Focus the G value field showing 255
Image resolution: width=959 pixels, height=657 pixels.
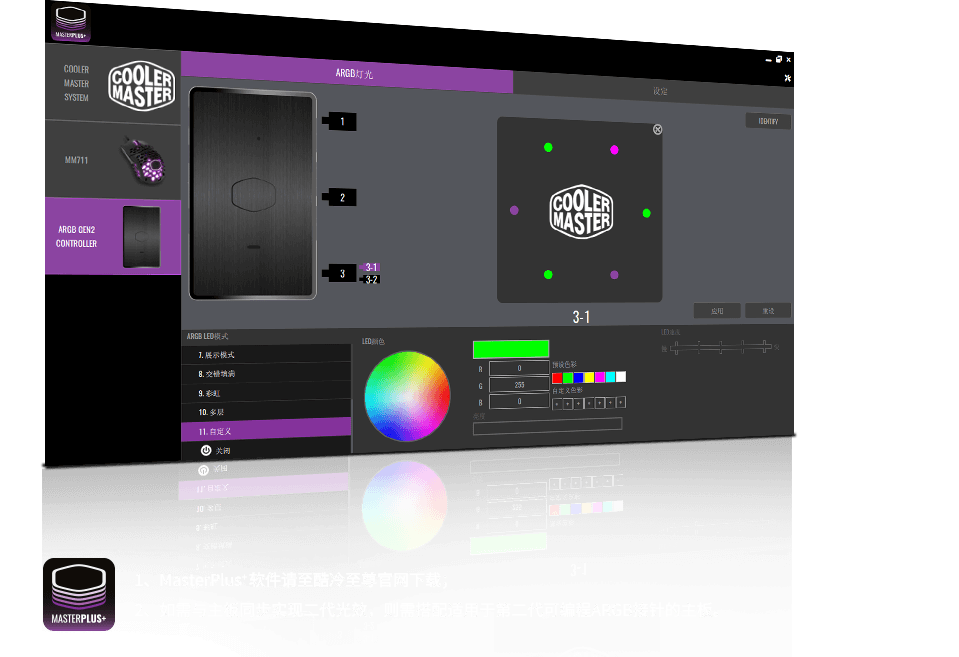[519, 384]
